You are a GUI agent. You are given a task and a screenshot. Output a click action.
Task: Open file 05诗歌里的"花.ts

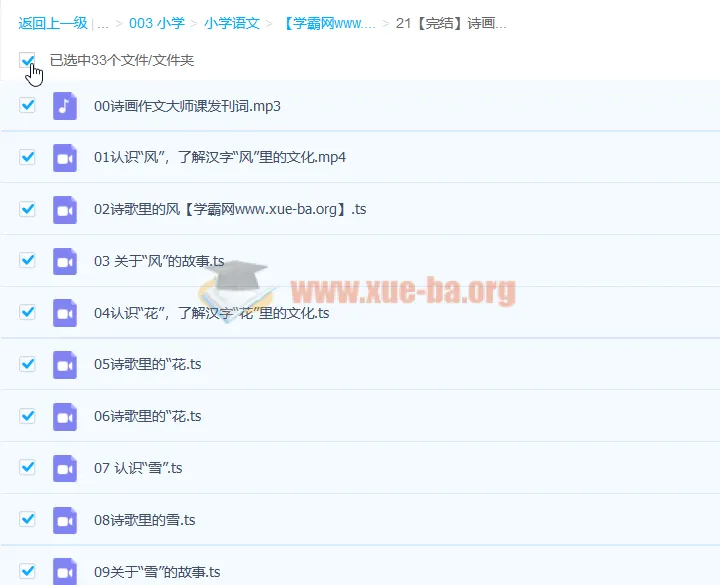pos(148,365)
